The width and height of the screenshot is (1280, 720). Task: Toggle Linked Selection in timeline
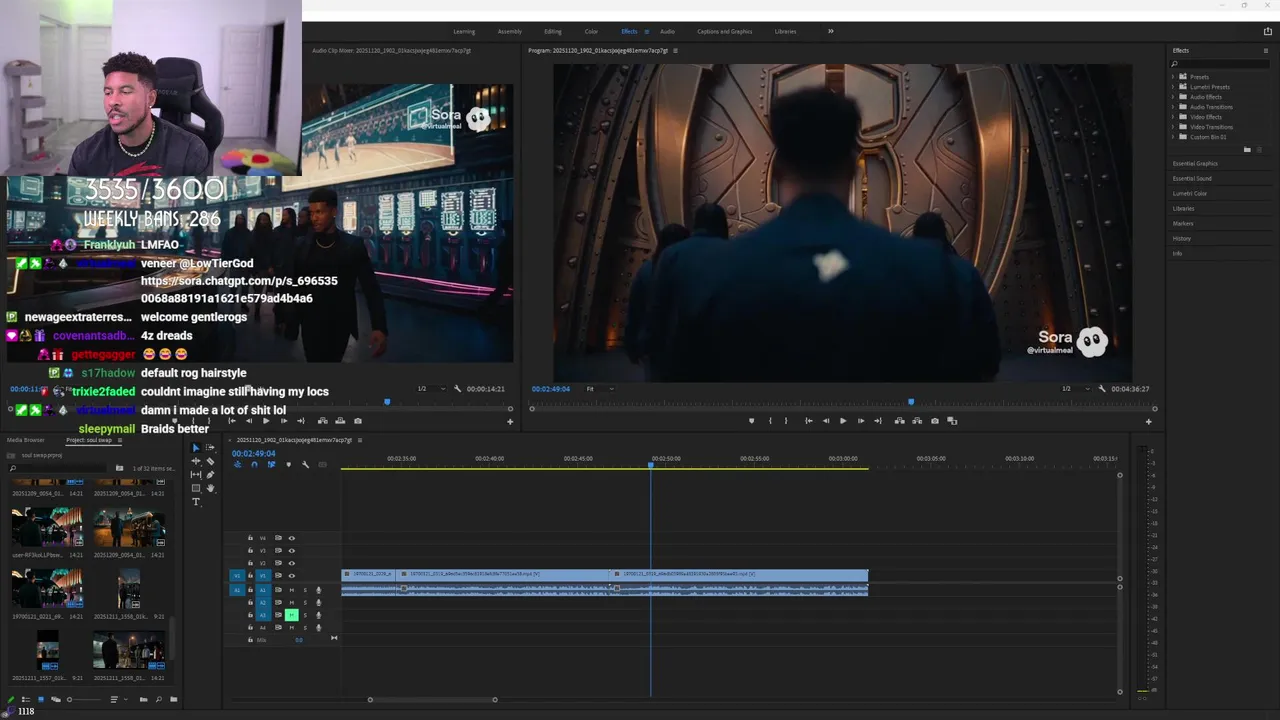pos(271,464)
